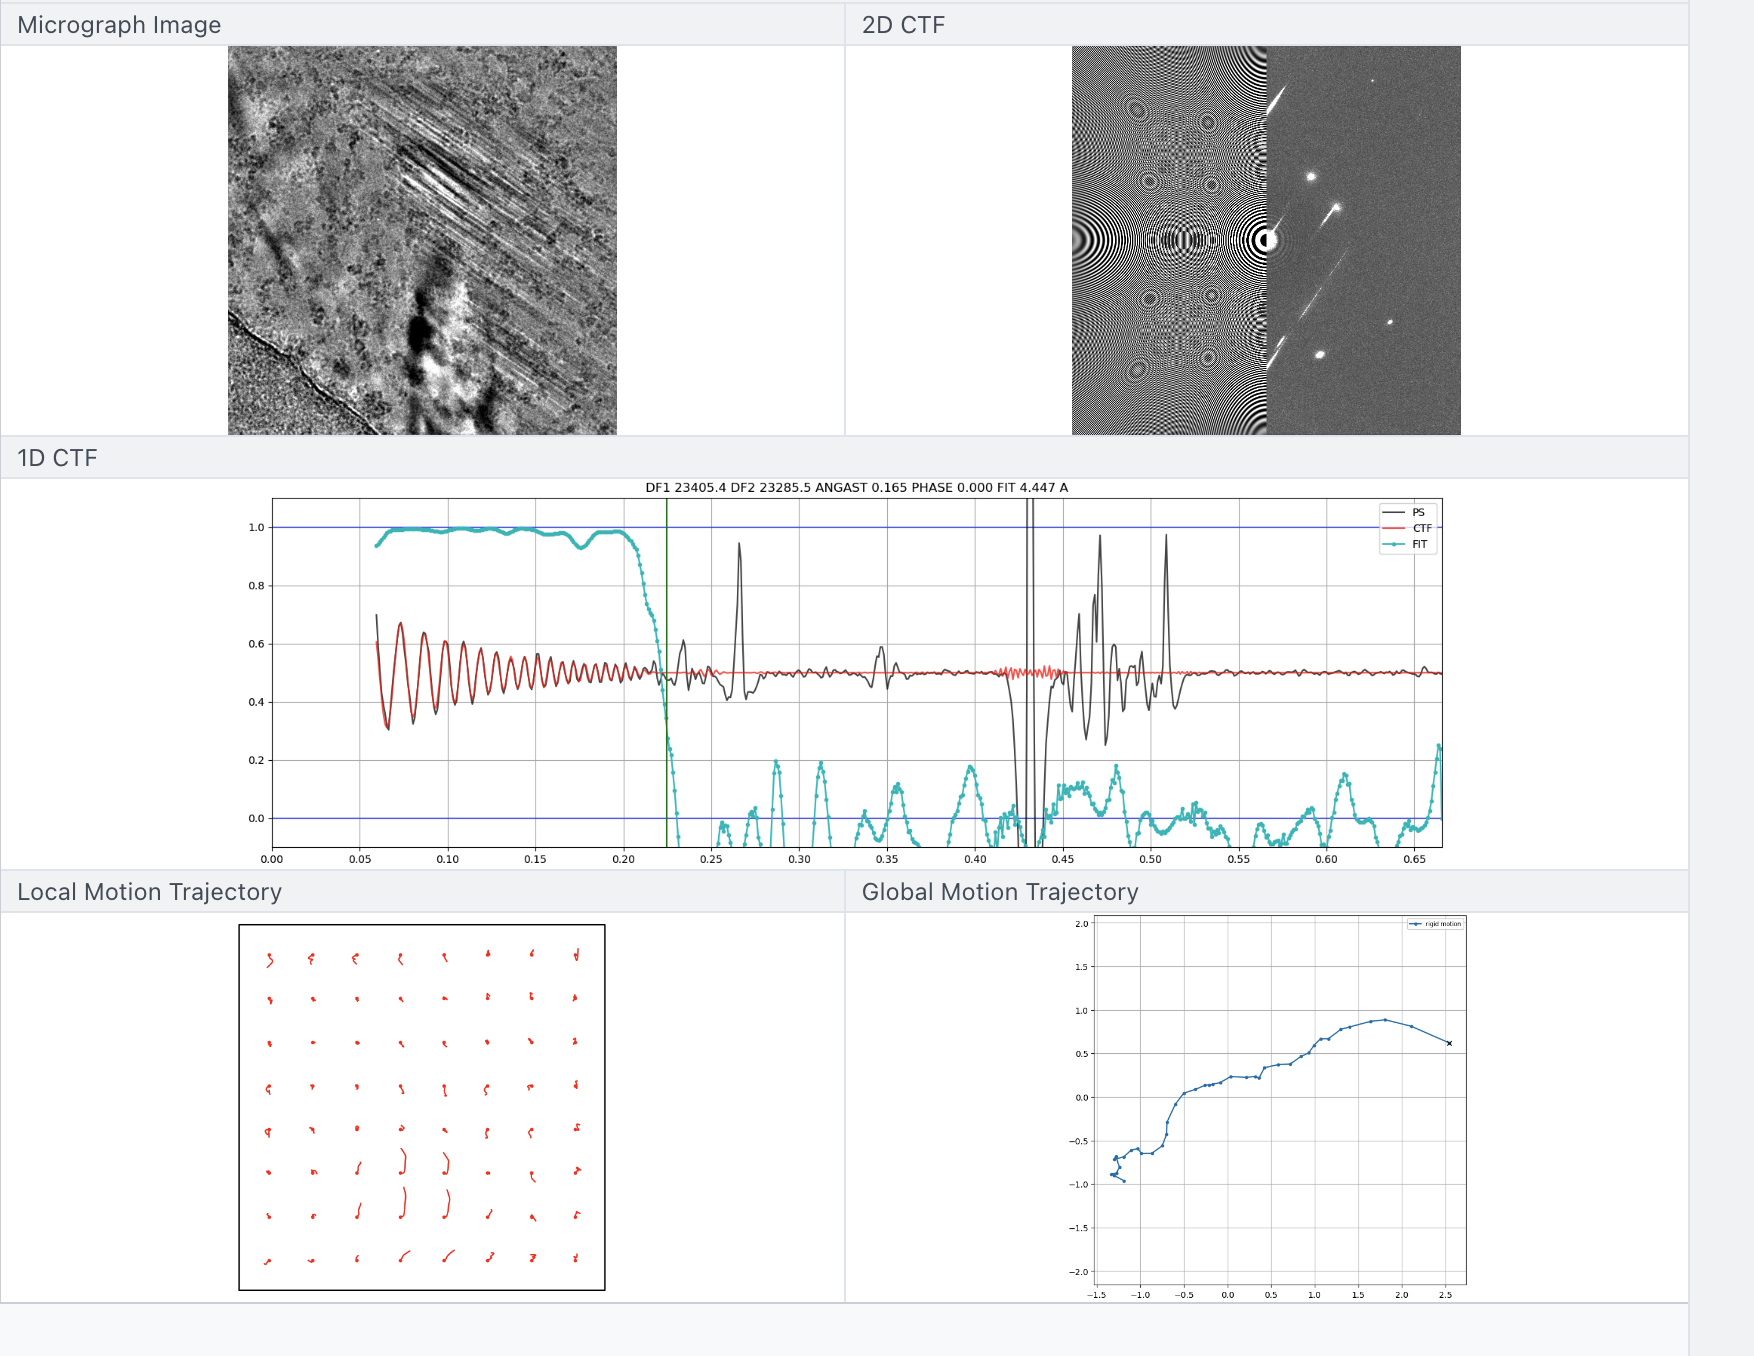Click the PS entry in the 1D CTF legend

[x=1408, y=512]
